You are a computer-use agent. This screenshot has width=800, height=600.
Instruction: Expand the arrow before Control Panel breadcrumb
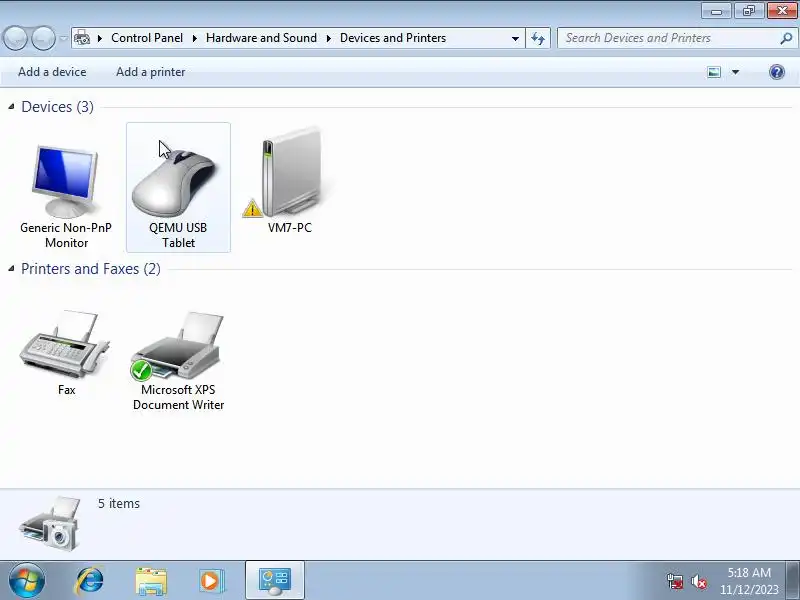[100, 38]
